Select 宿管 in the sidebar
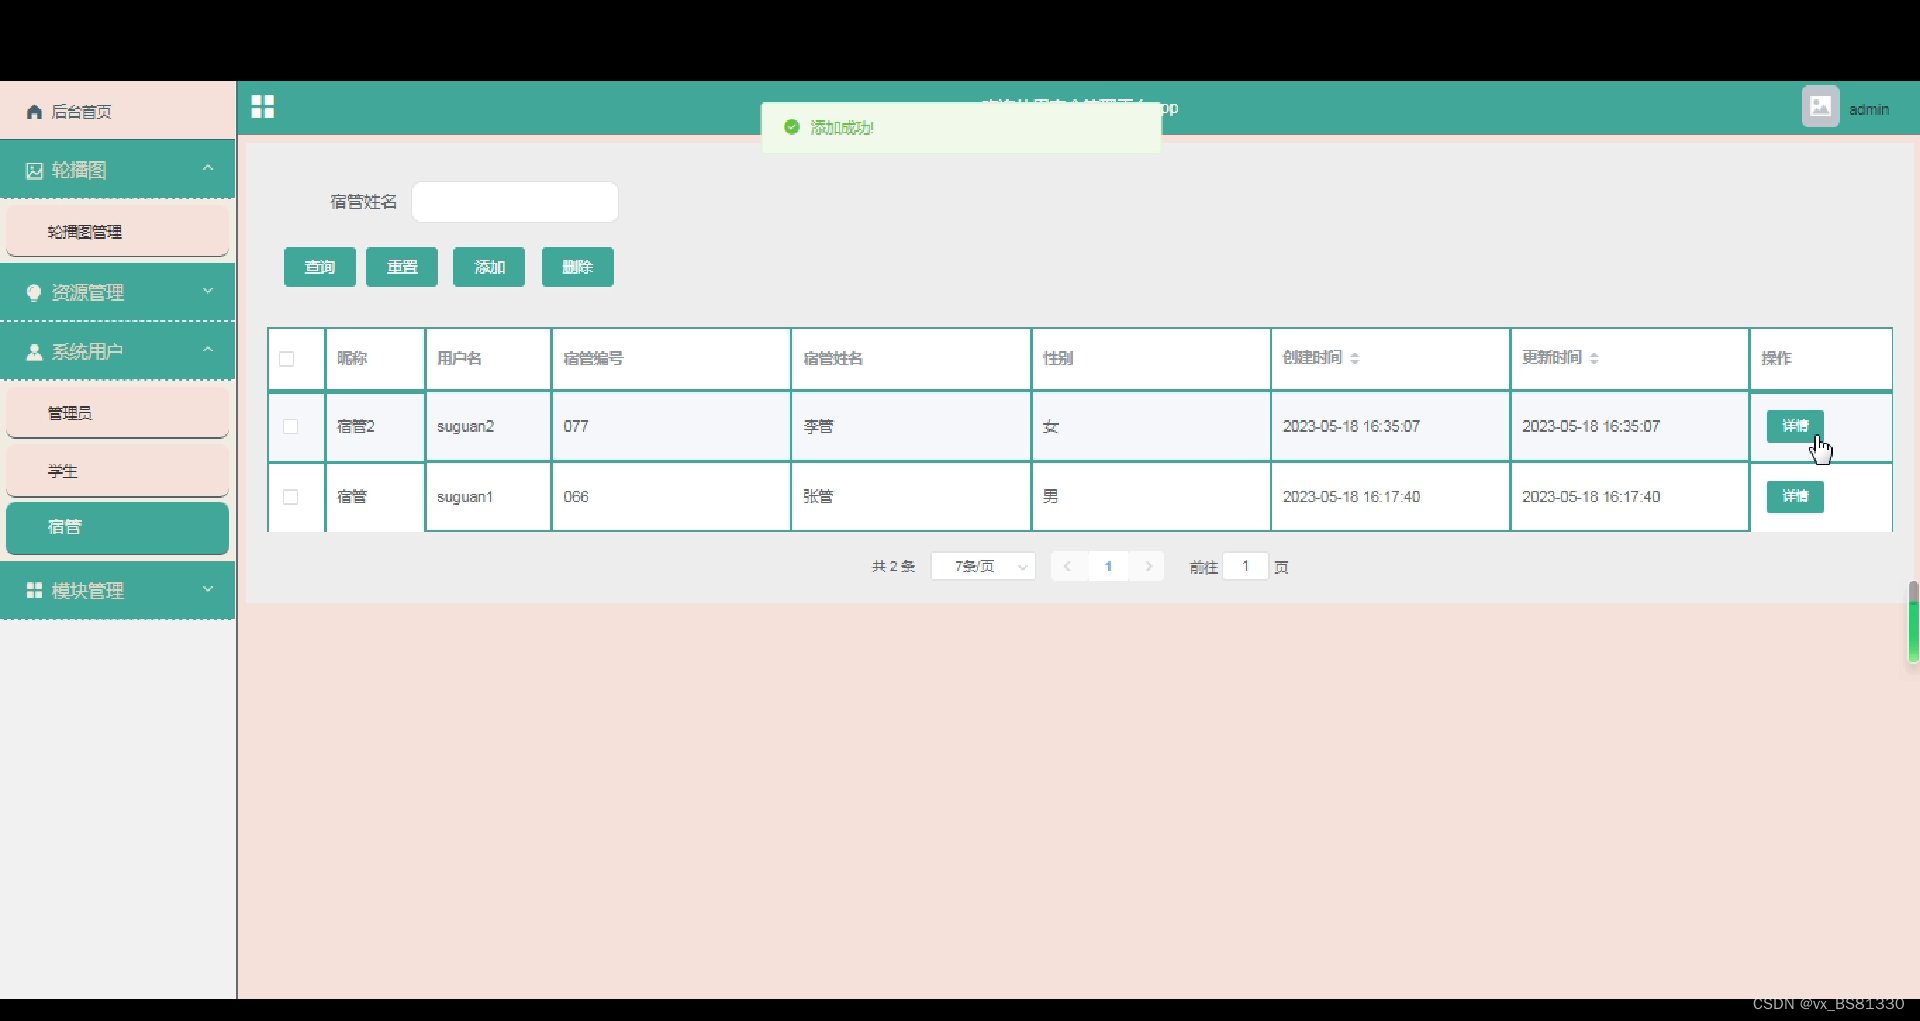The height and width of the screenshot is (1021, 1920). tap(118, 527)
